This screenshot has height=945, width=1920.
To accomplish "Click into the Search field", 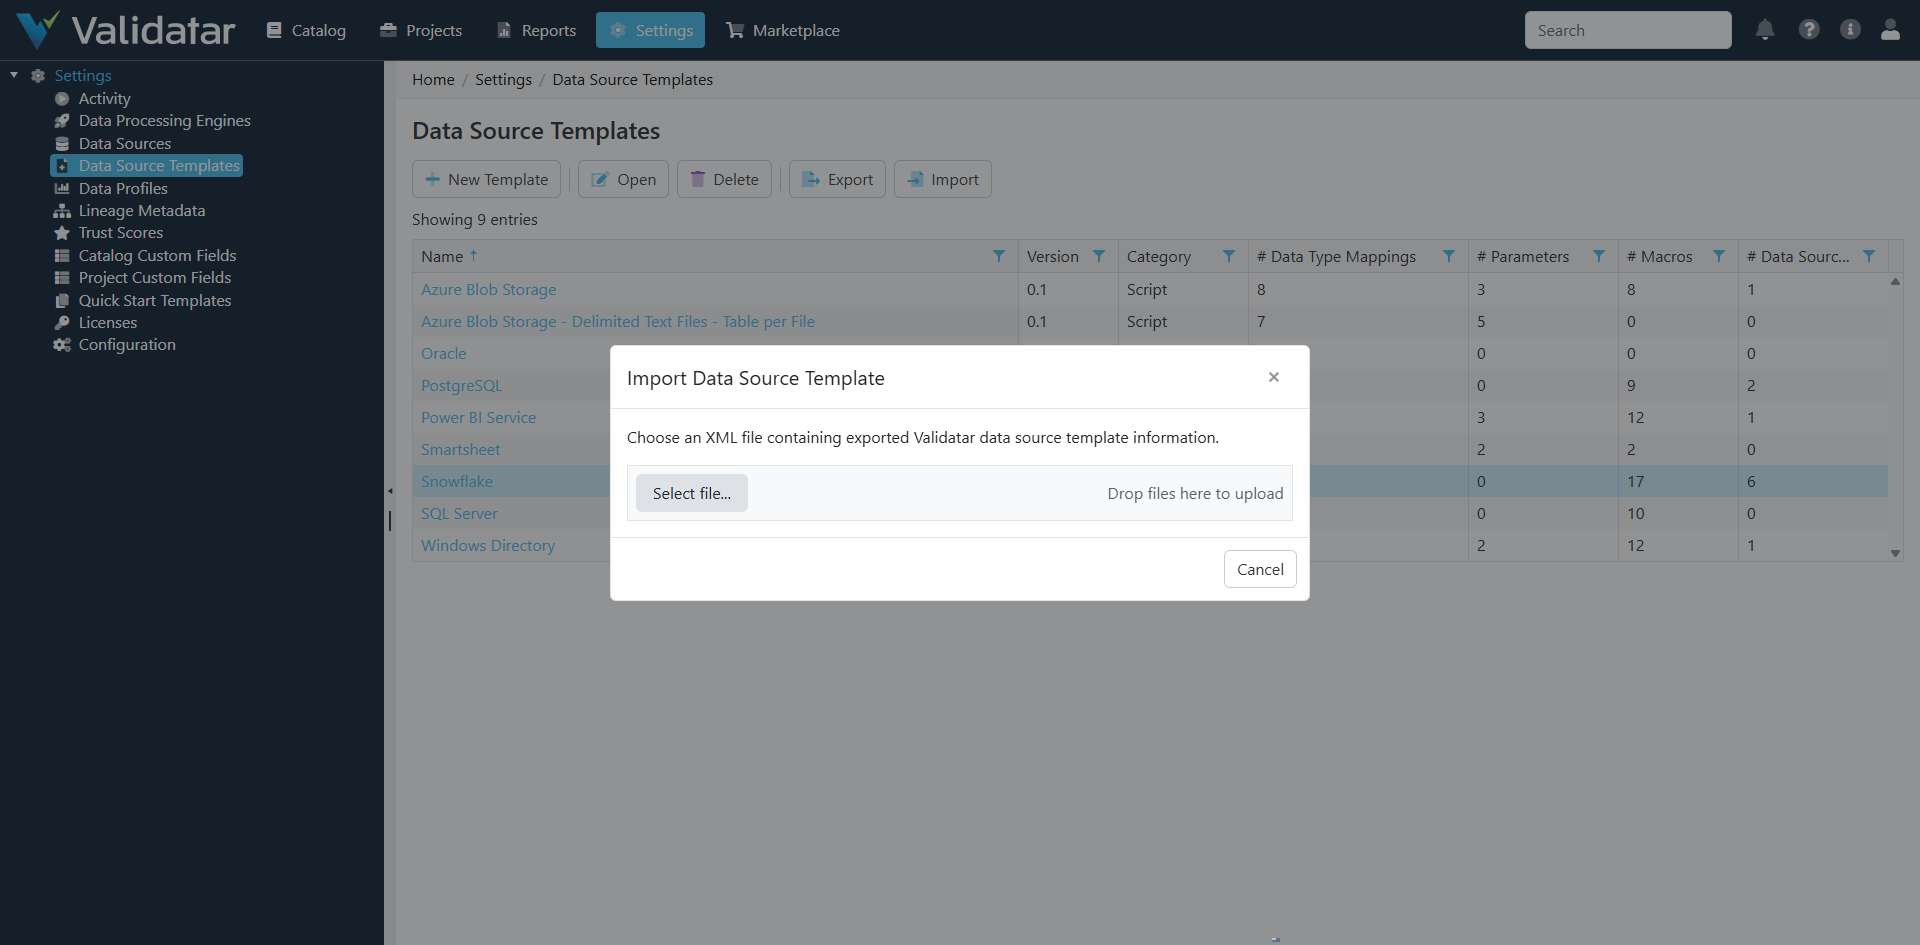I will [x=1628, y=30].
